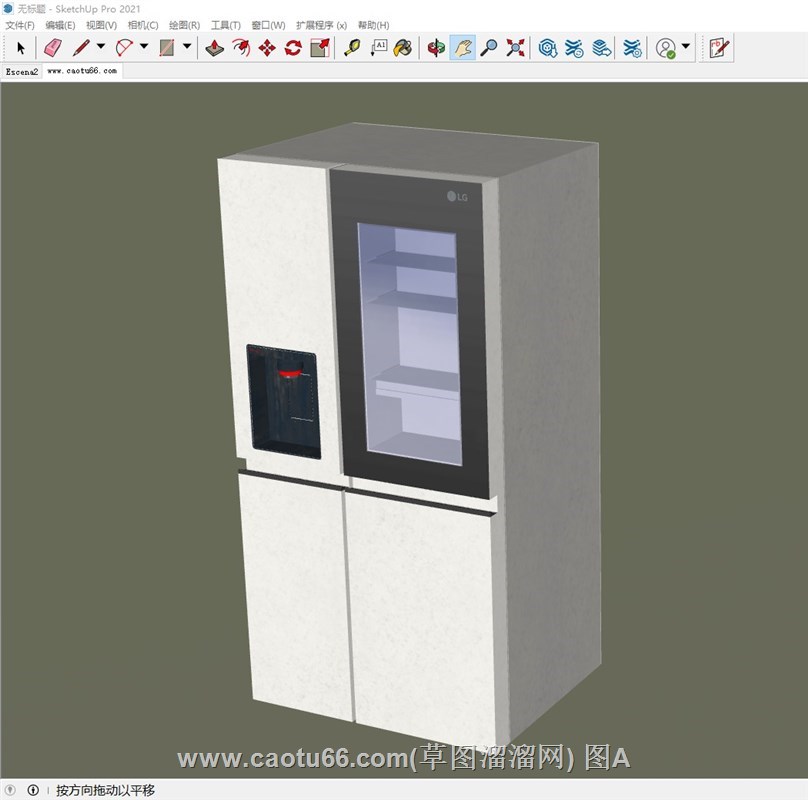Open the Shapes tool dropdown arrow
The image size is (808, 800).
pos(187,47)
